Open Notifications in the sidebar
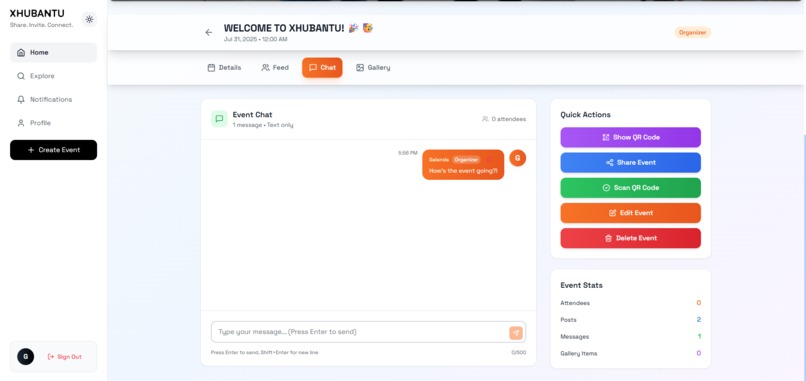This screenshot has width=806, height=381. pos(53,100)
